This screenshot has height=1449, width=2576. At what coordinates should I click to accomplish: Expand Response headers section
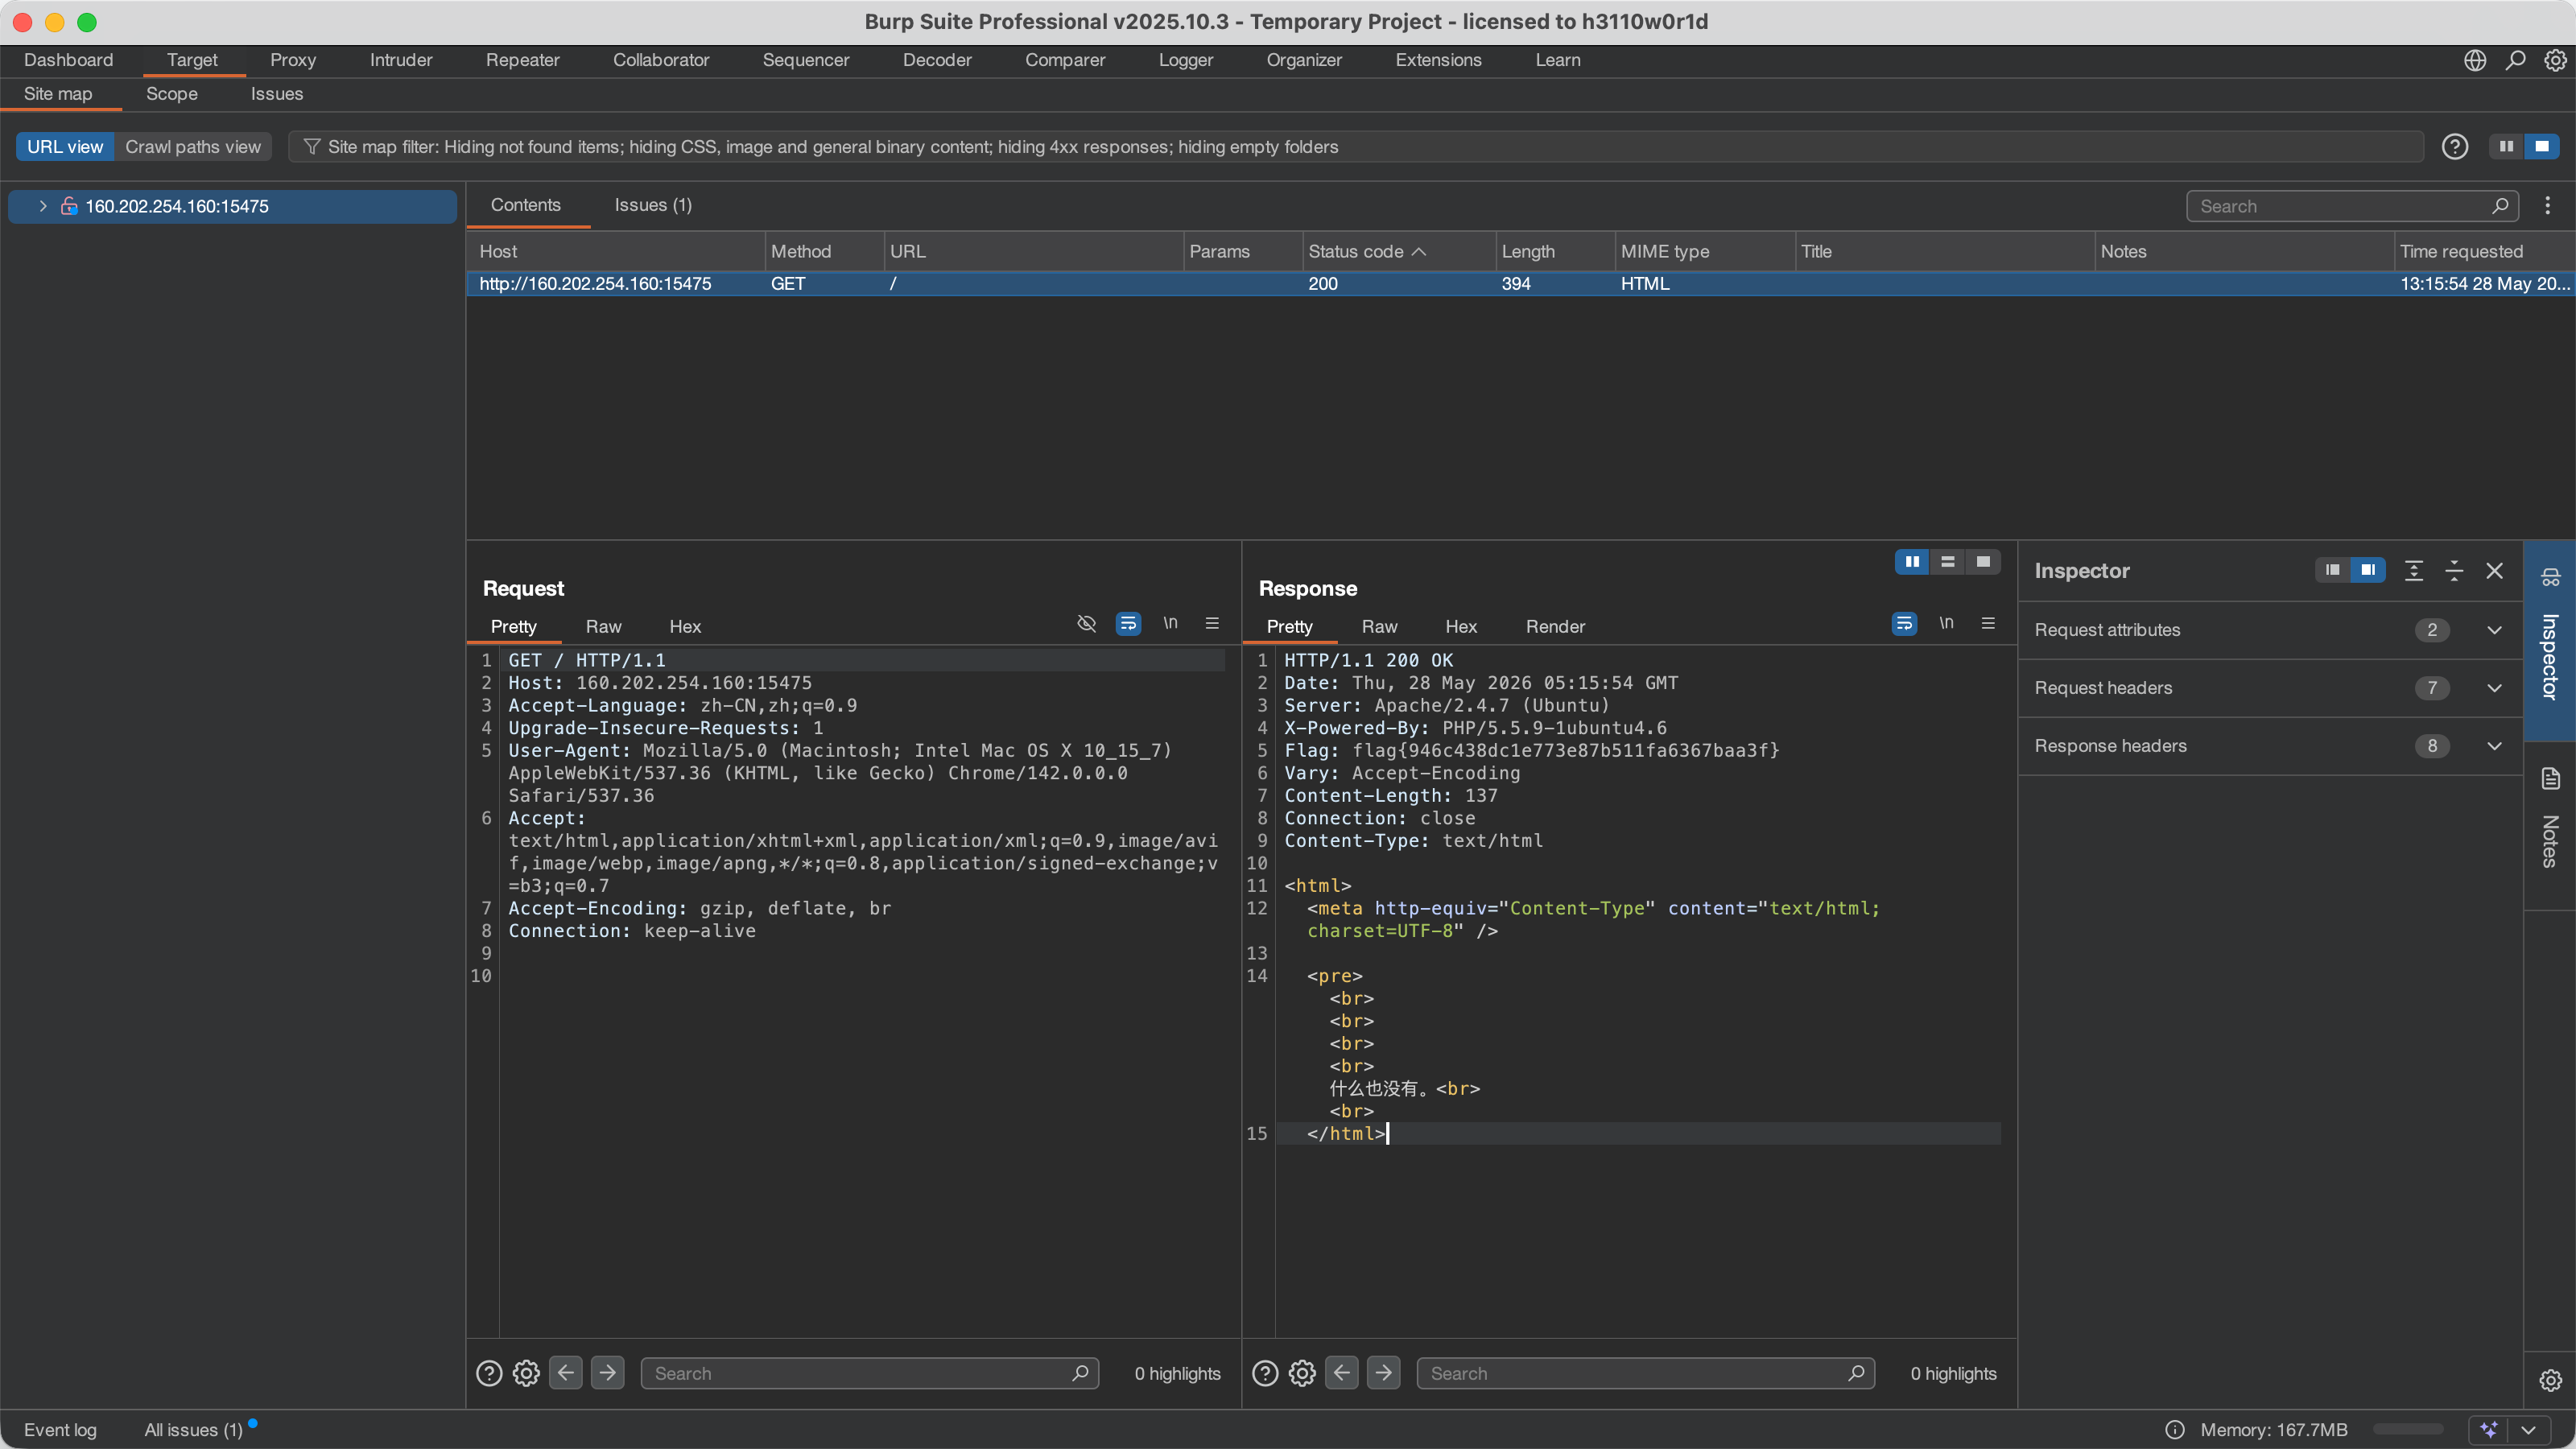click(2494, 746)
